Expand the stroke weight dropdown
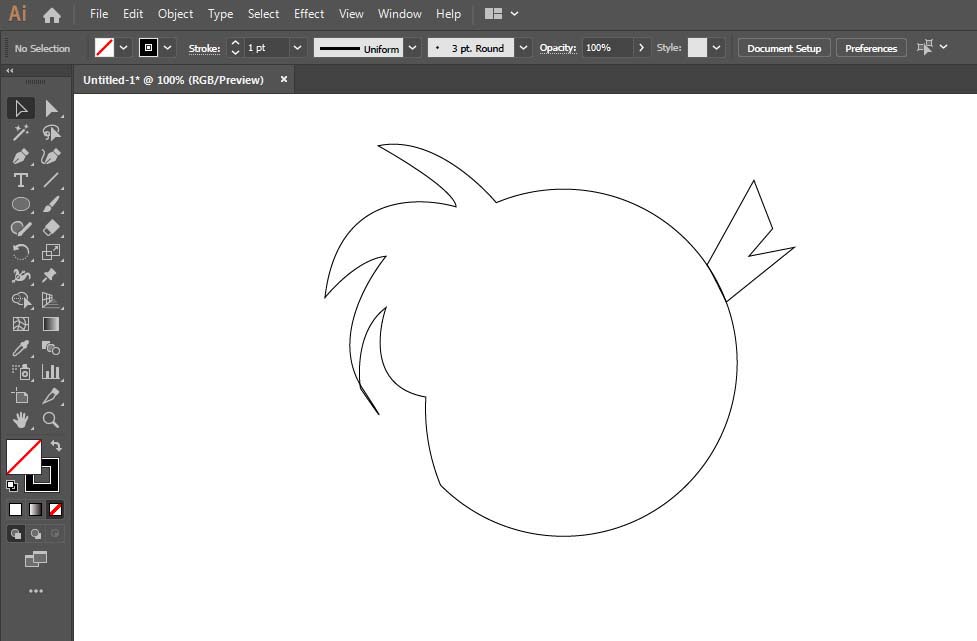977x641 pixels. [x=298, y=48]
